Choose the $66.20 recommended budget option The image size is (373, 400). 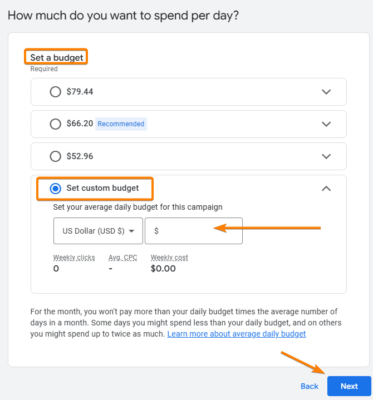[x=55, y=124]
